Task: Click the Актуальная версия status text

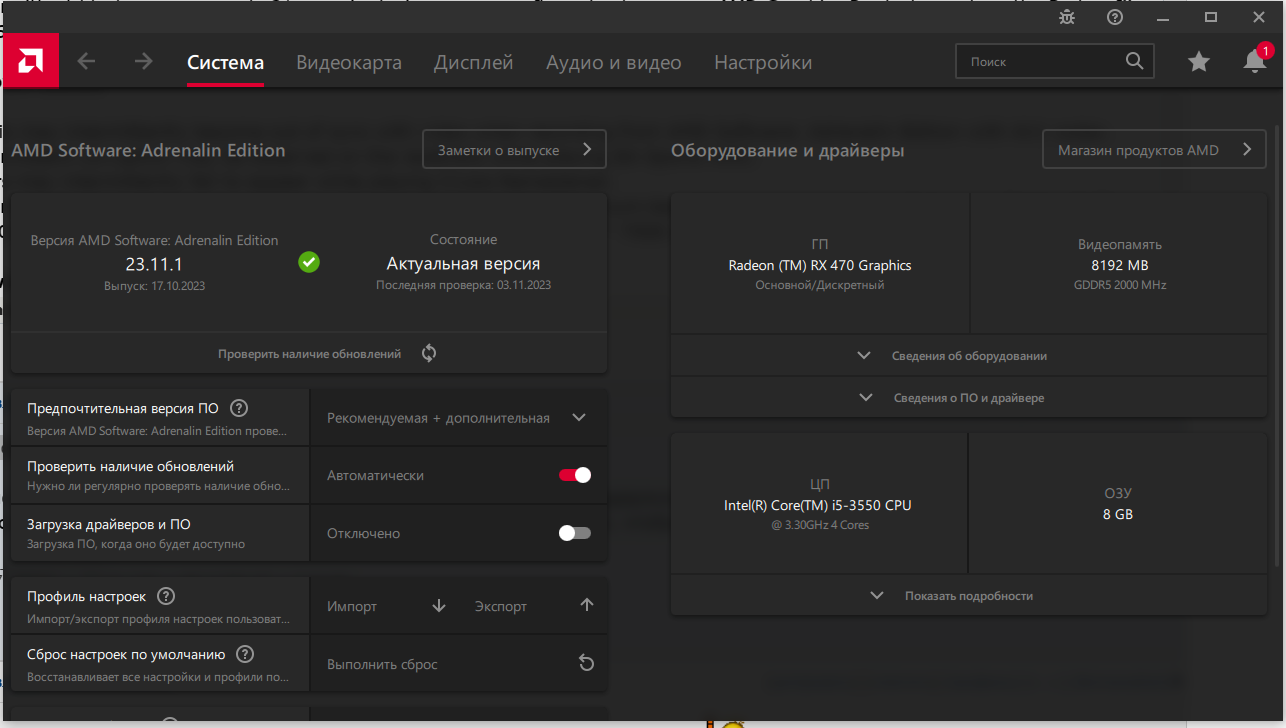Action: tap(464, 264)
